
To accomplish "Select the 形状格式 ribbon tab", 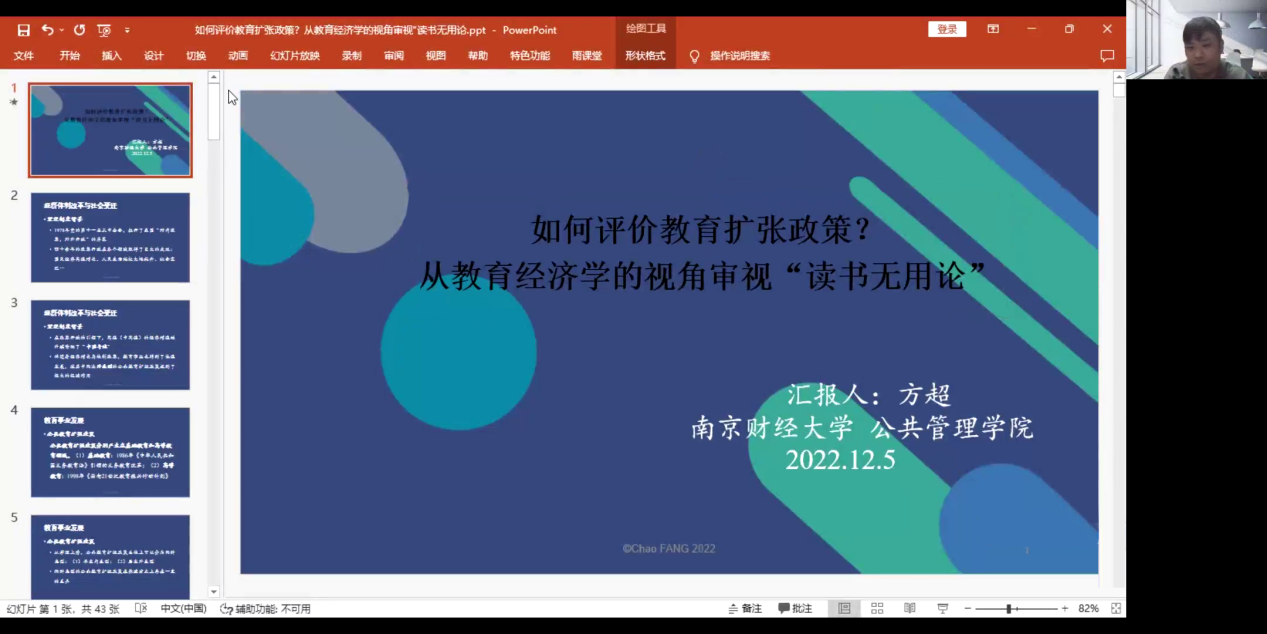I will coord(645,56).
